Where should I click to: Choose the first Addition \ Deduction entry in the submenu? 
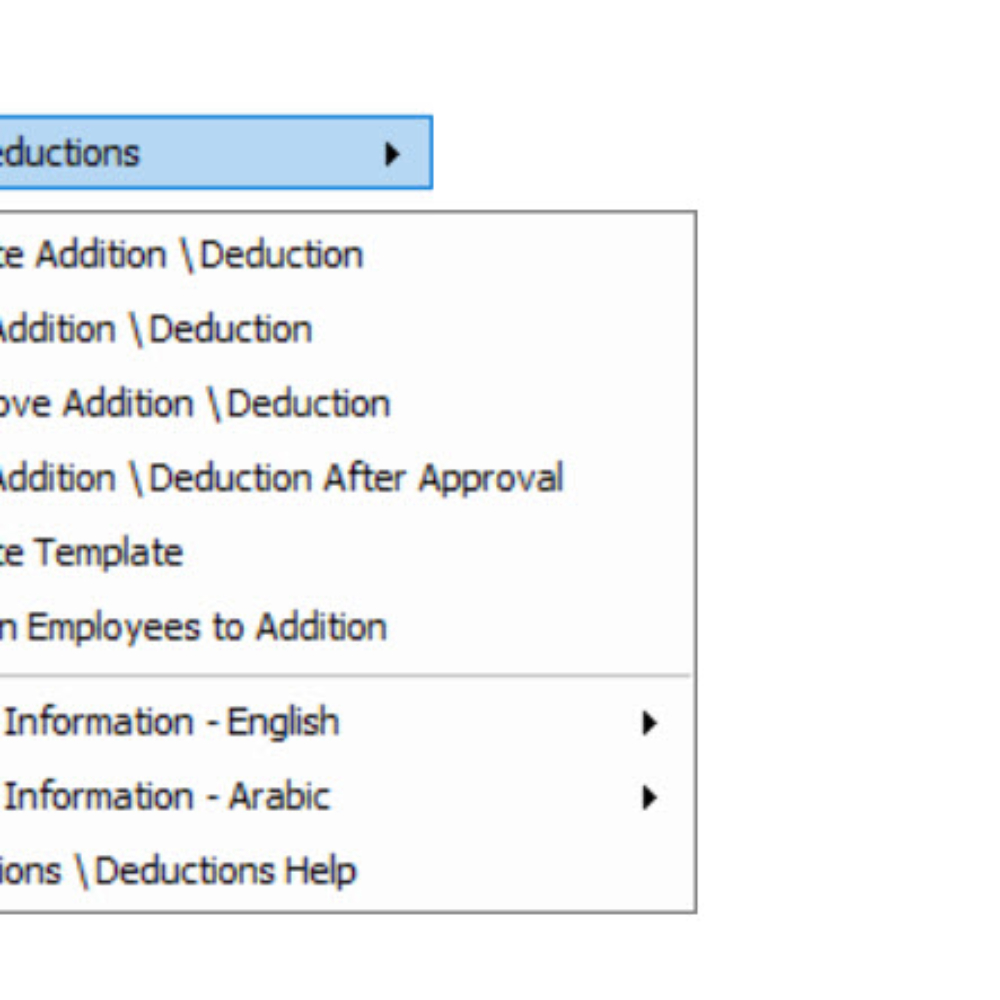[348, 255]
